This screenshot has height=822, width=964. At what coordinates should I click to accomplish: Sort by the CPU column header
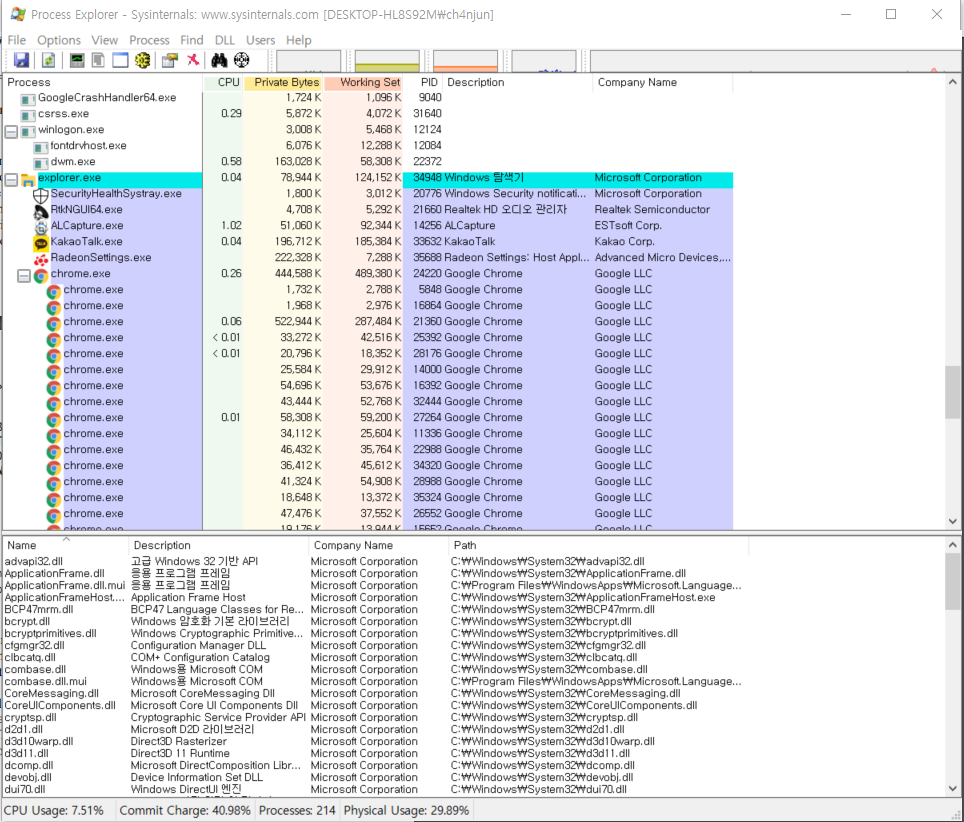[223, 82]
